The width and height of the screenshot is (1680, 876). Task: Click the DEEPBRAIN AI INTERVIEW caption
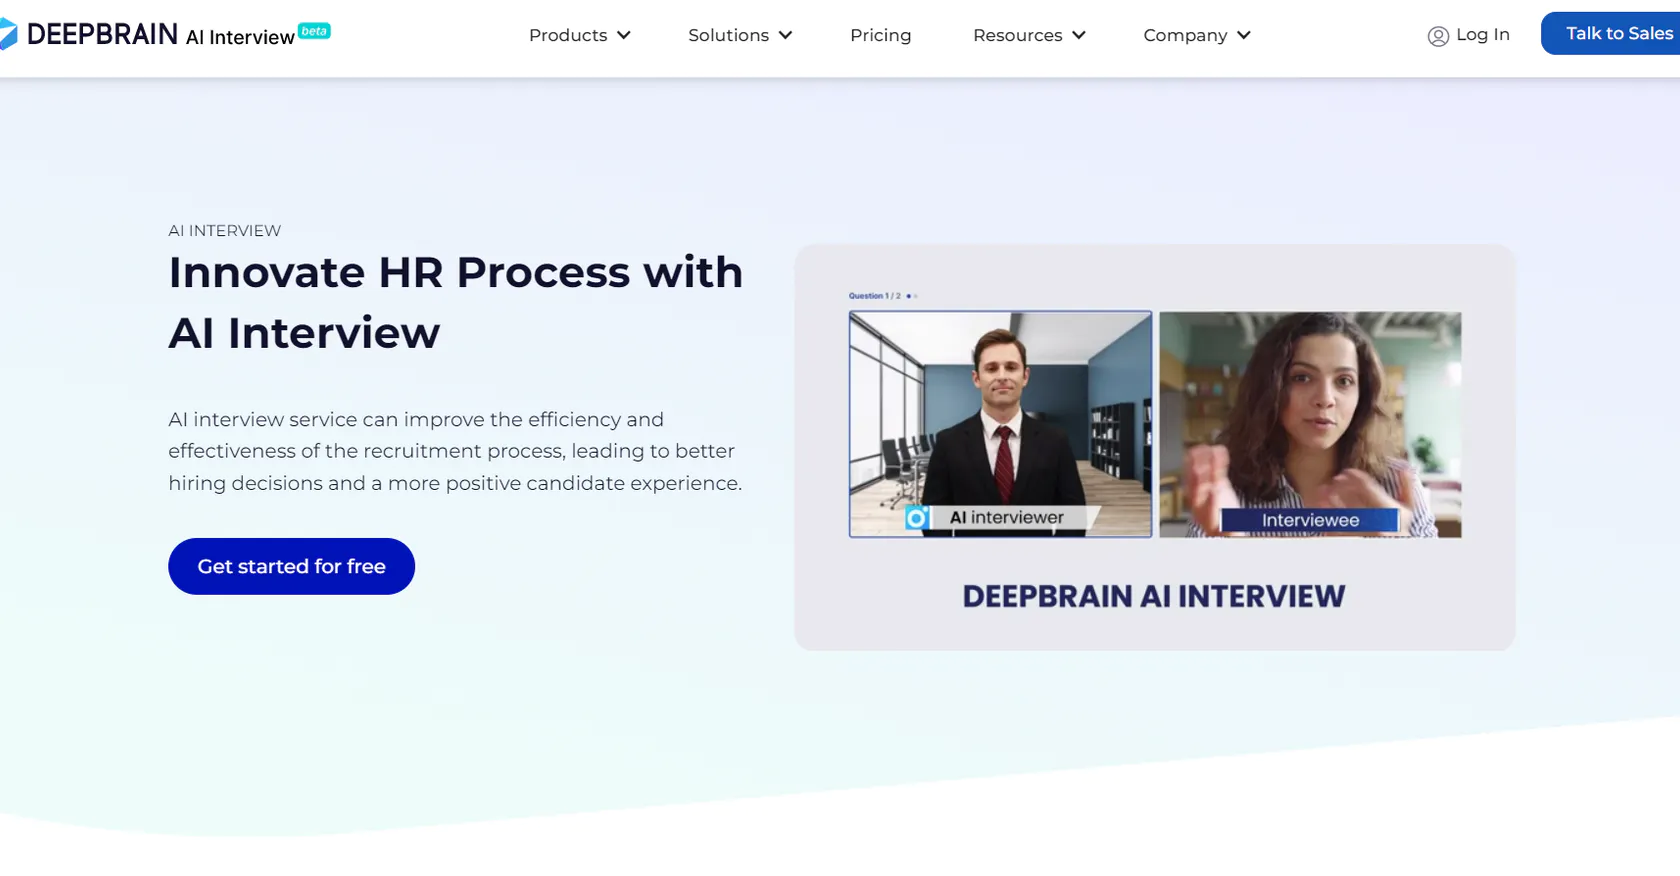pyautogui.click(x=1154, y=596)
